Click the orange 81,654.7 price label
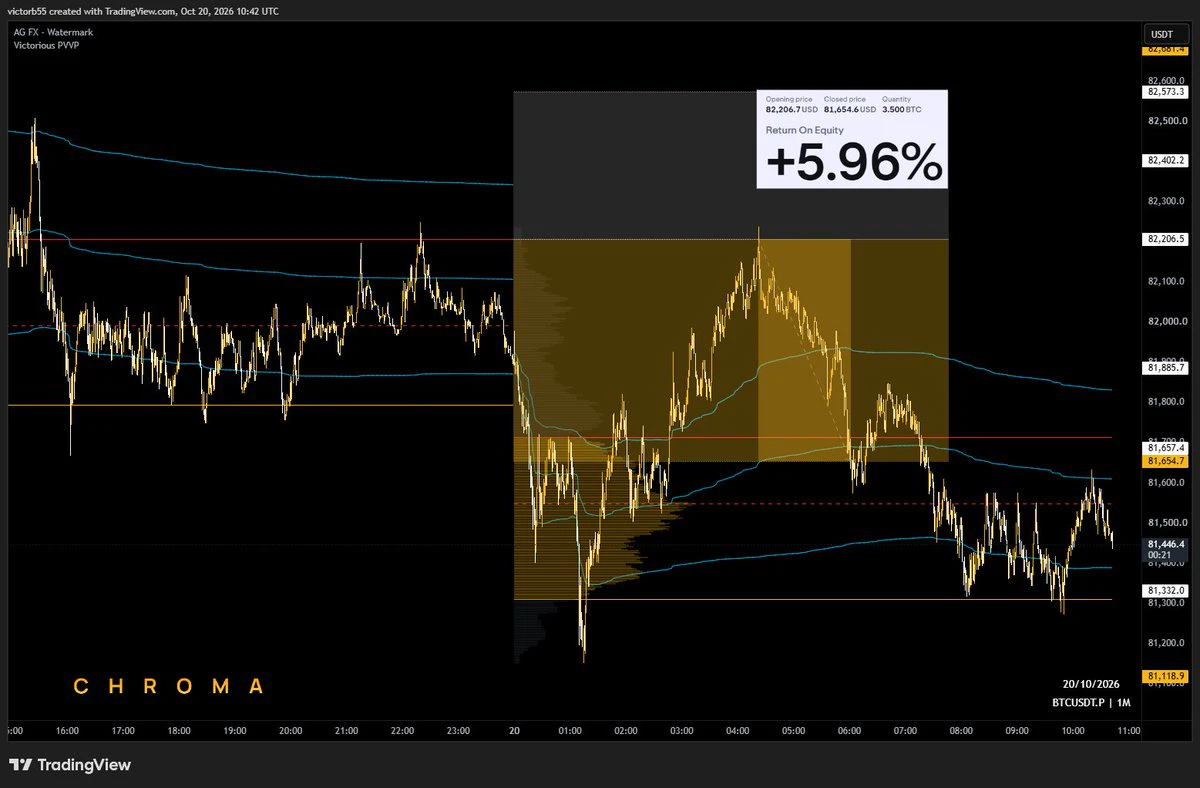Screen dimensions: 1200x788 [x=1166, y=462]
